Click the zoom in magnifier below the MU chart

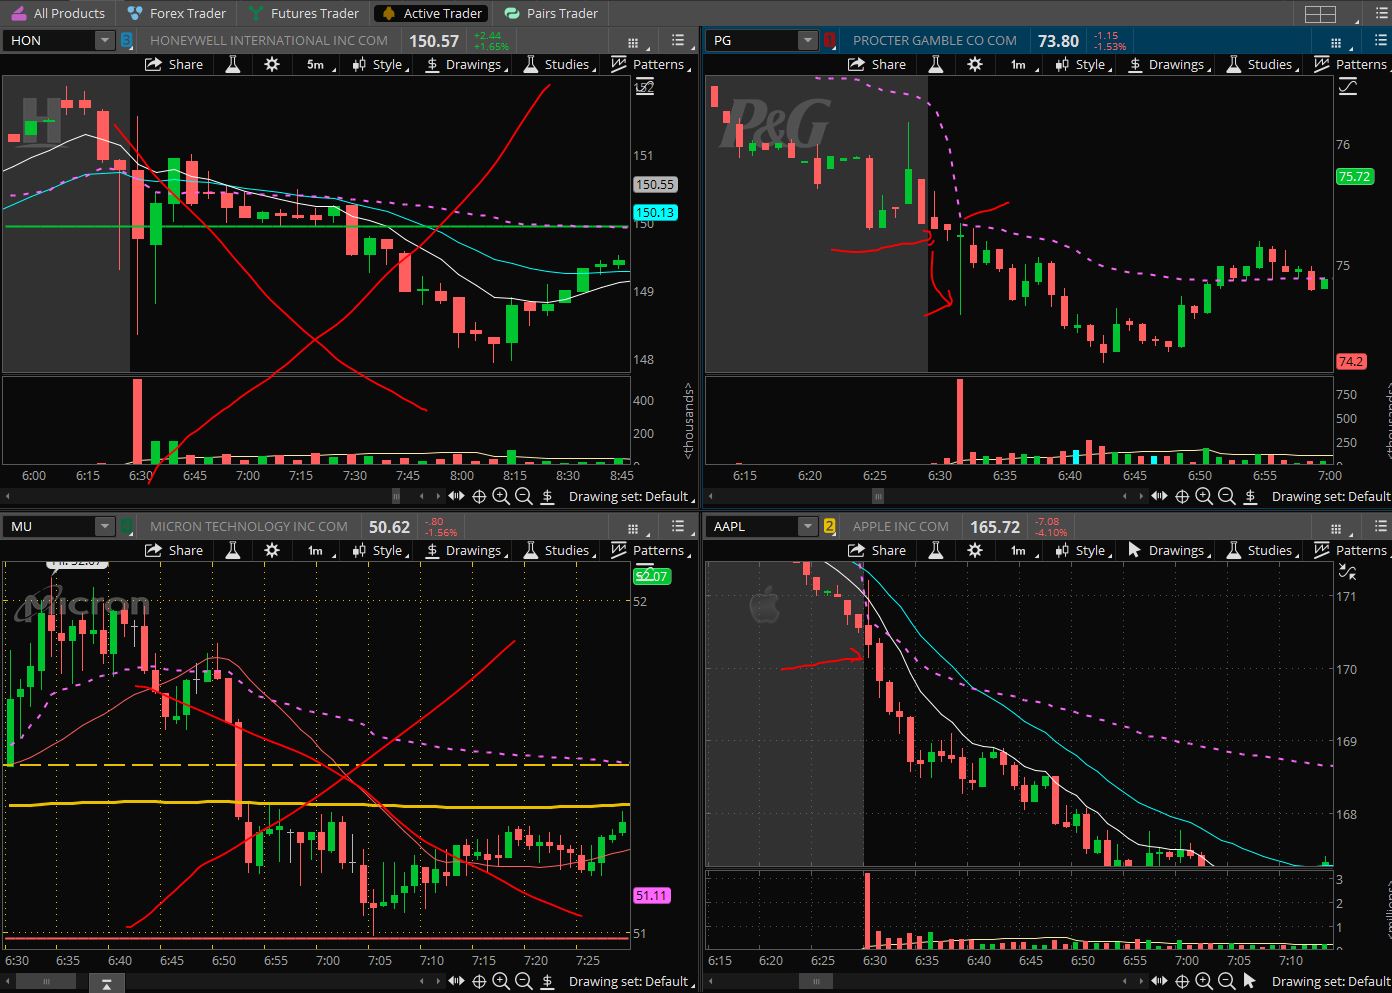501,981
